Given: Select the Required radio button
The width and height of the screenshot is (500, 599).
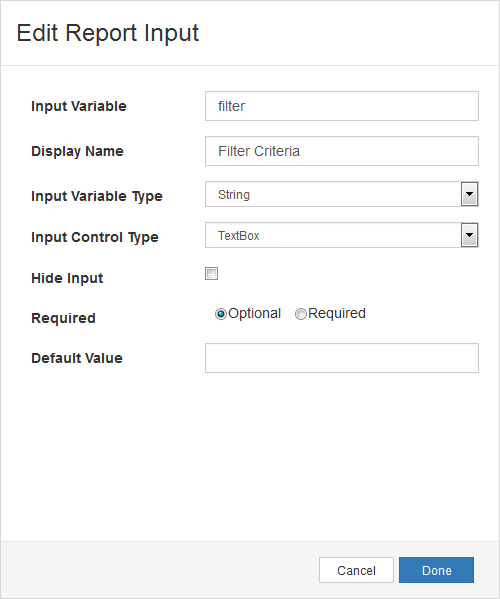Looking at the screenshot, I should tap(301, 314).
